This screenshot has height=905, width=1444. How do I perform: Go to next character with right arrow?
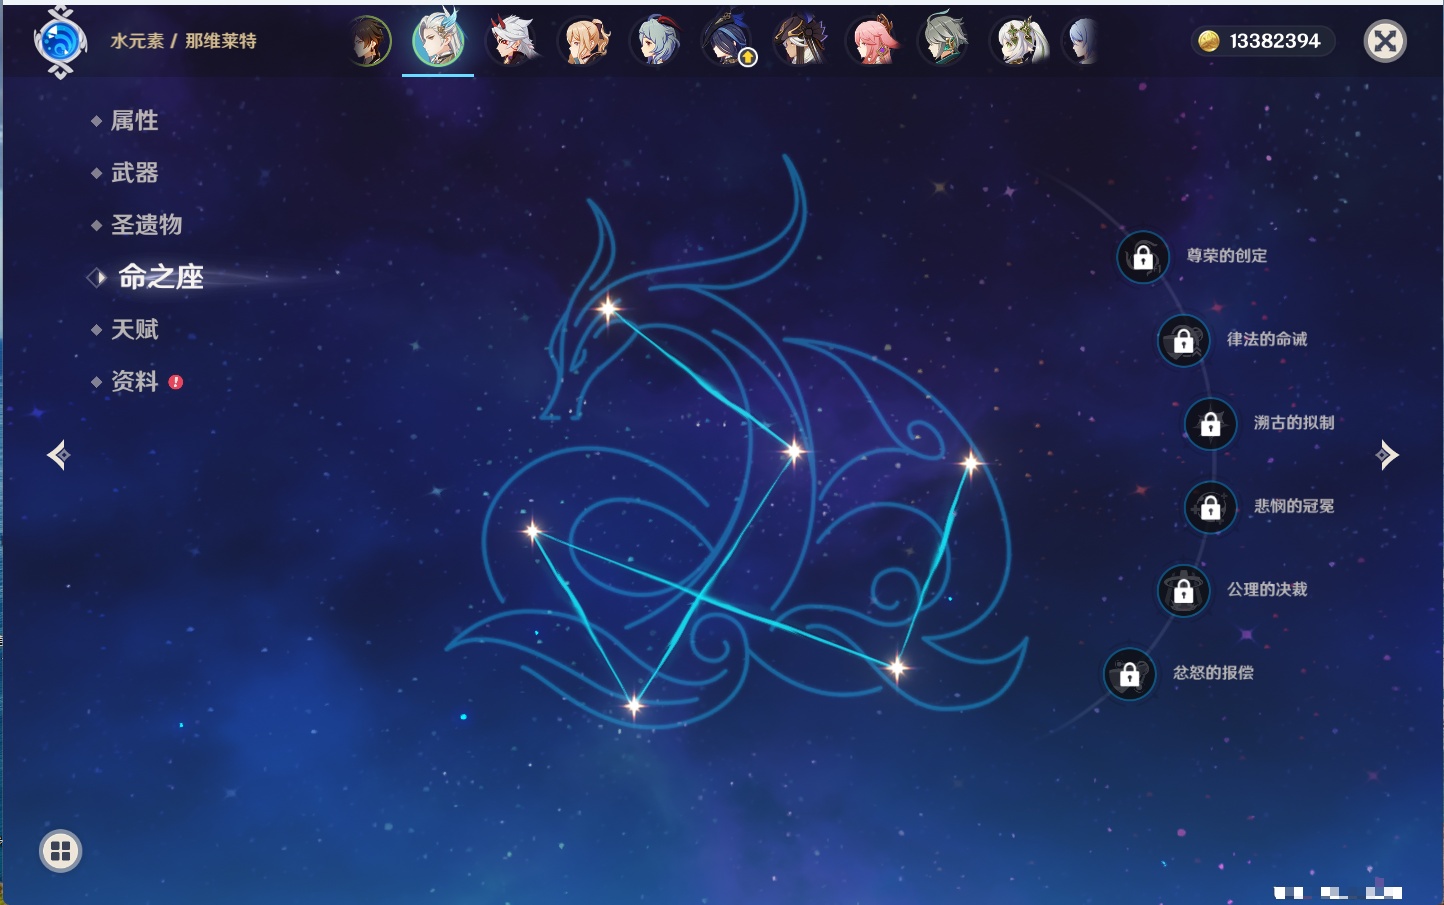(1387, 455)
